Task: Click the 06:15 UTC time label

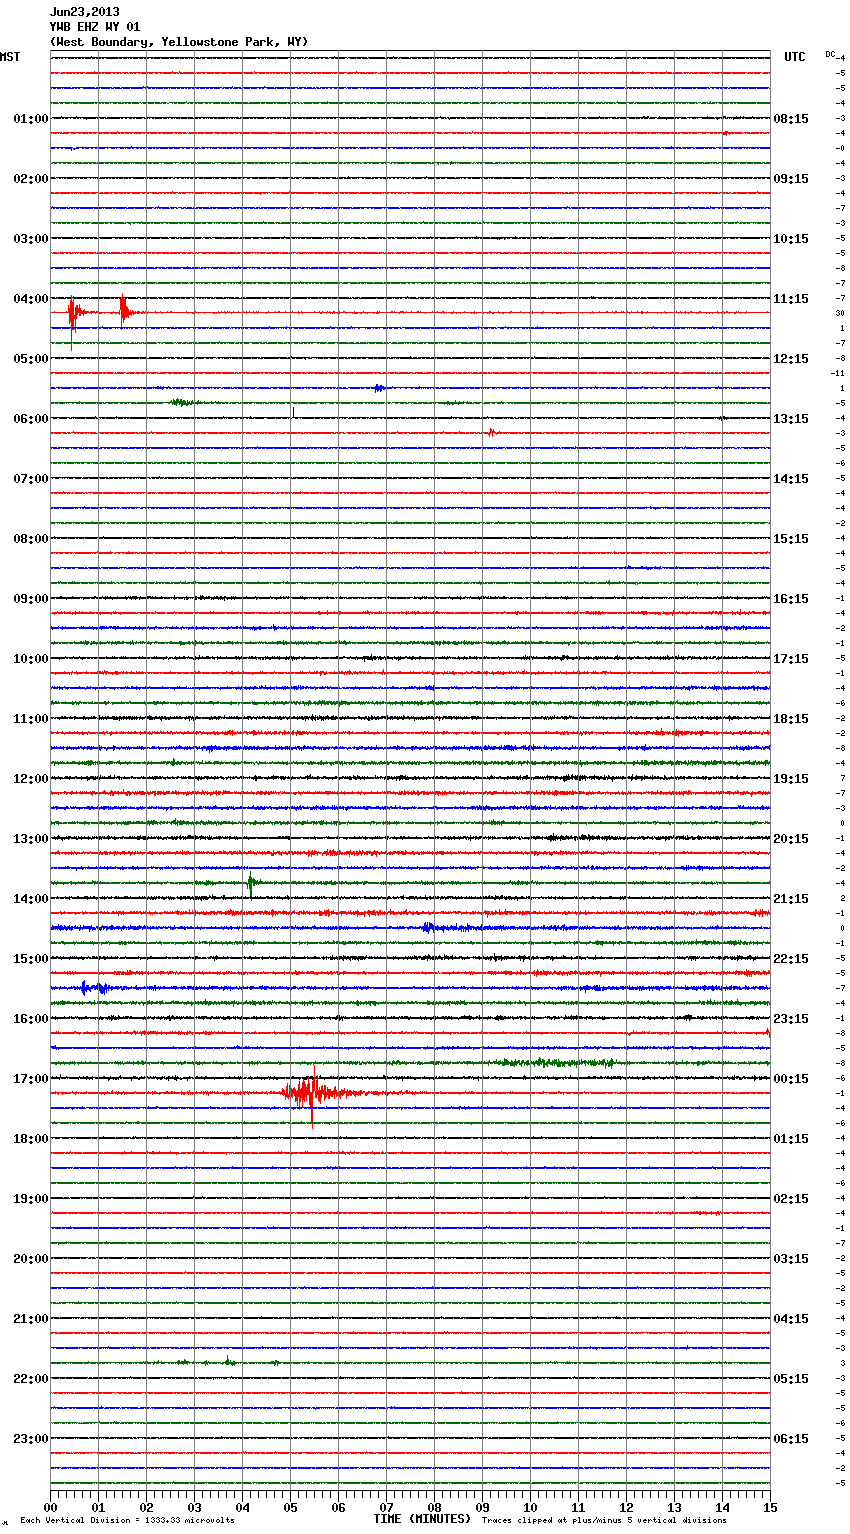Action: click(791, 1438)
